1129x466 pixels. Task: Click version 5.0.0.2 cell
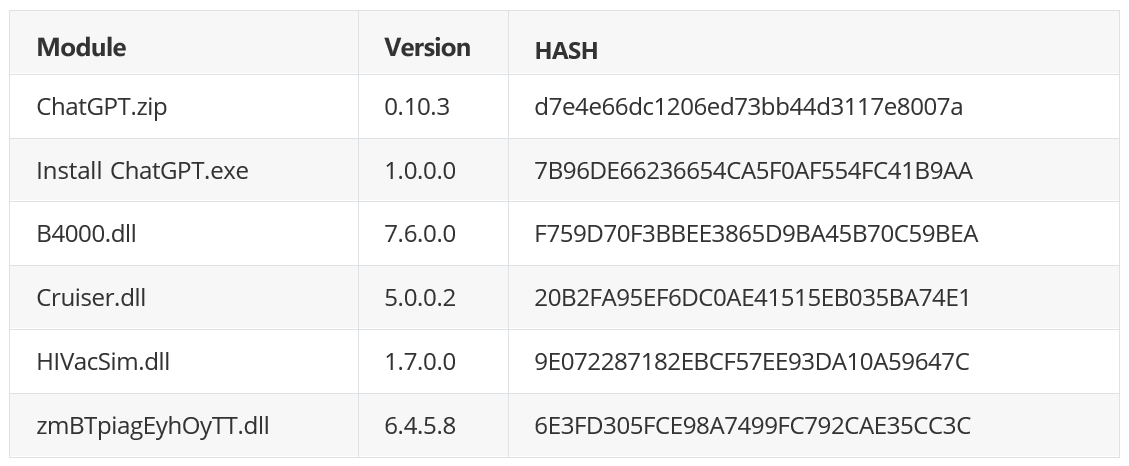[420, 298]
